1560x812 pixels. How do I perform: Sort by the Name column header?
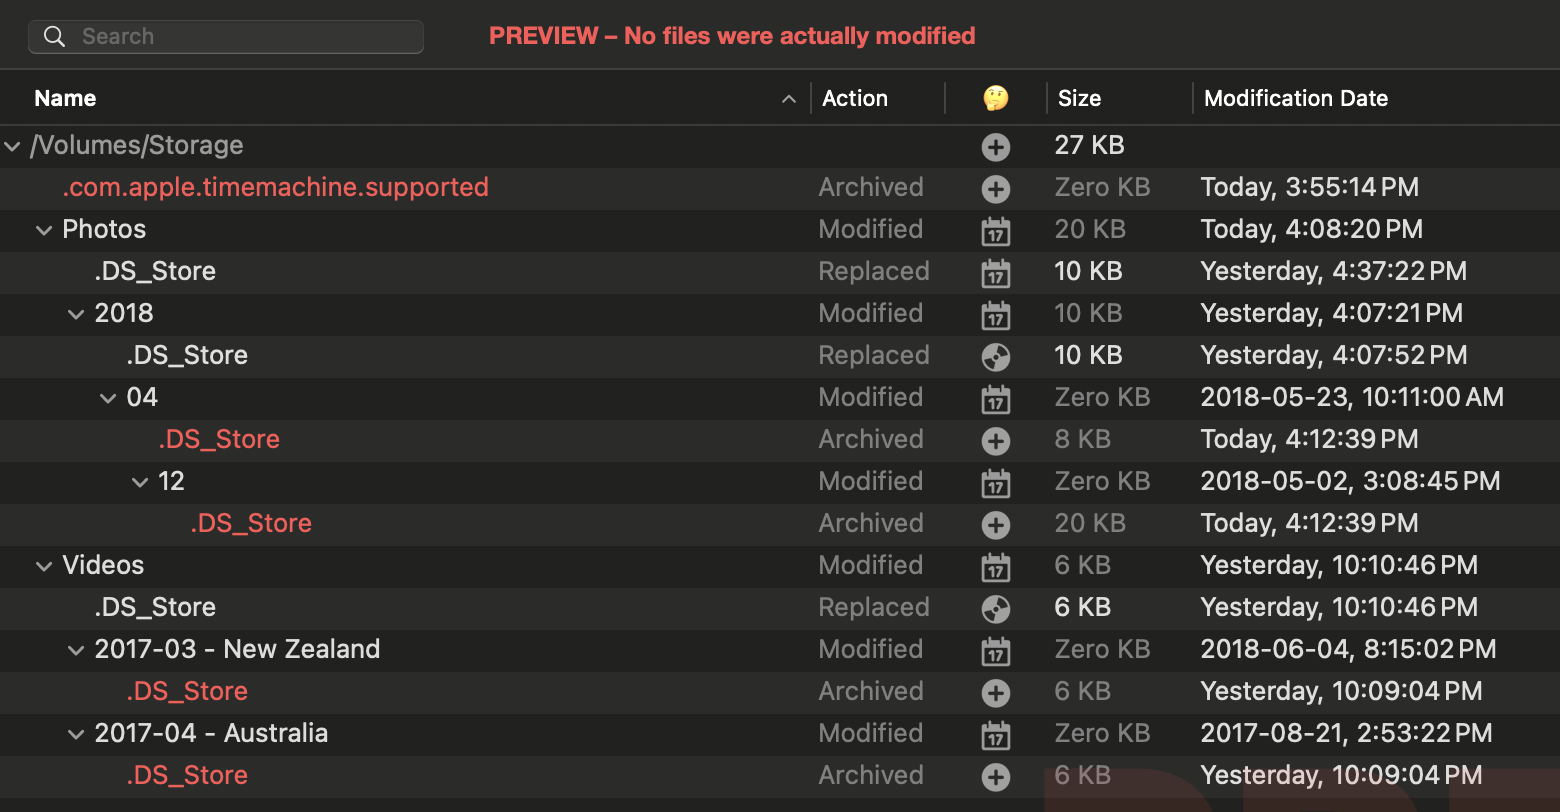(66, 98)
